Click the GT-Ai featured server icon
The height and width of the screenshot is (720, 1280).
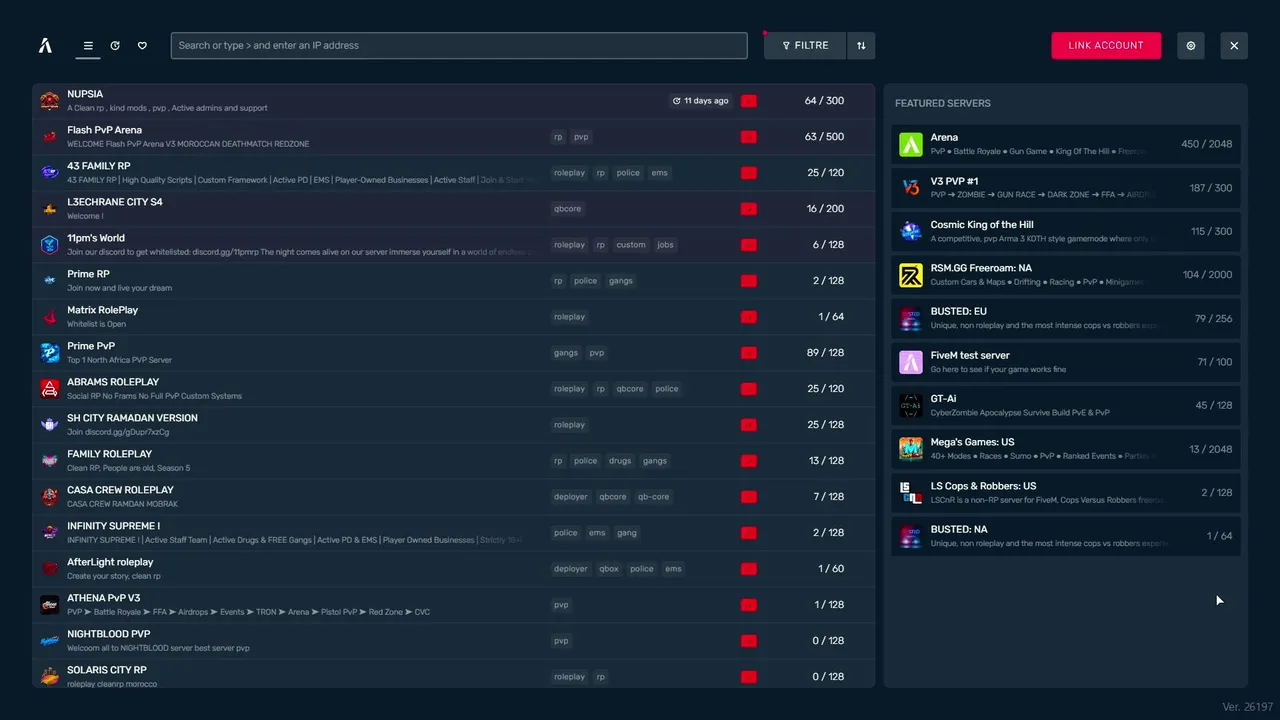pyautogui.click(x=911, y=405)
